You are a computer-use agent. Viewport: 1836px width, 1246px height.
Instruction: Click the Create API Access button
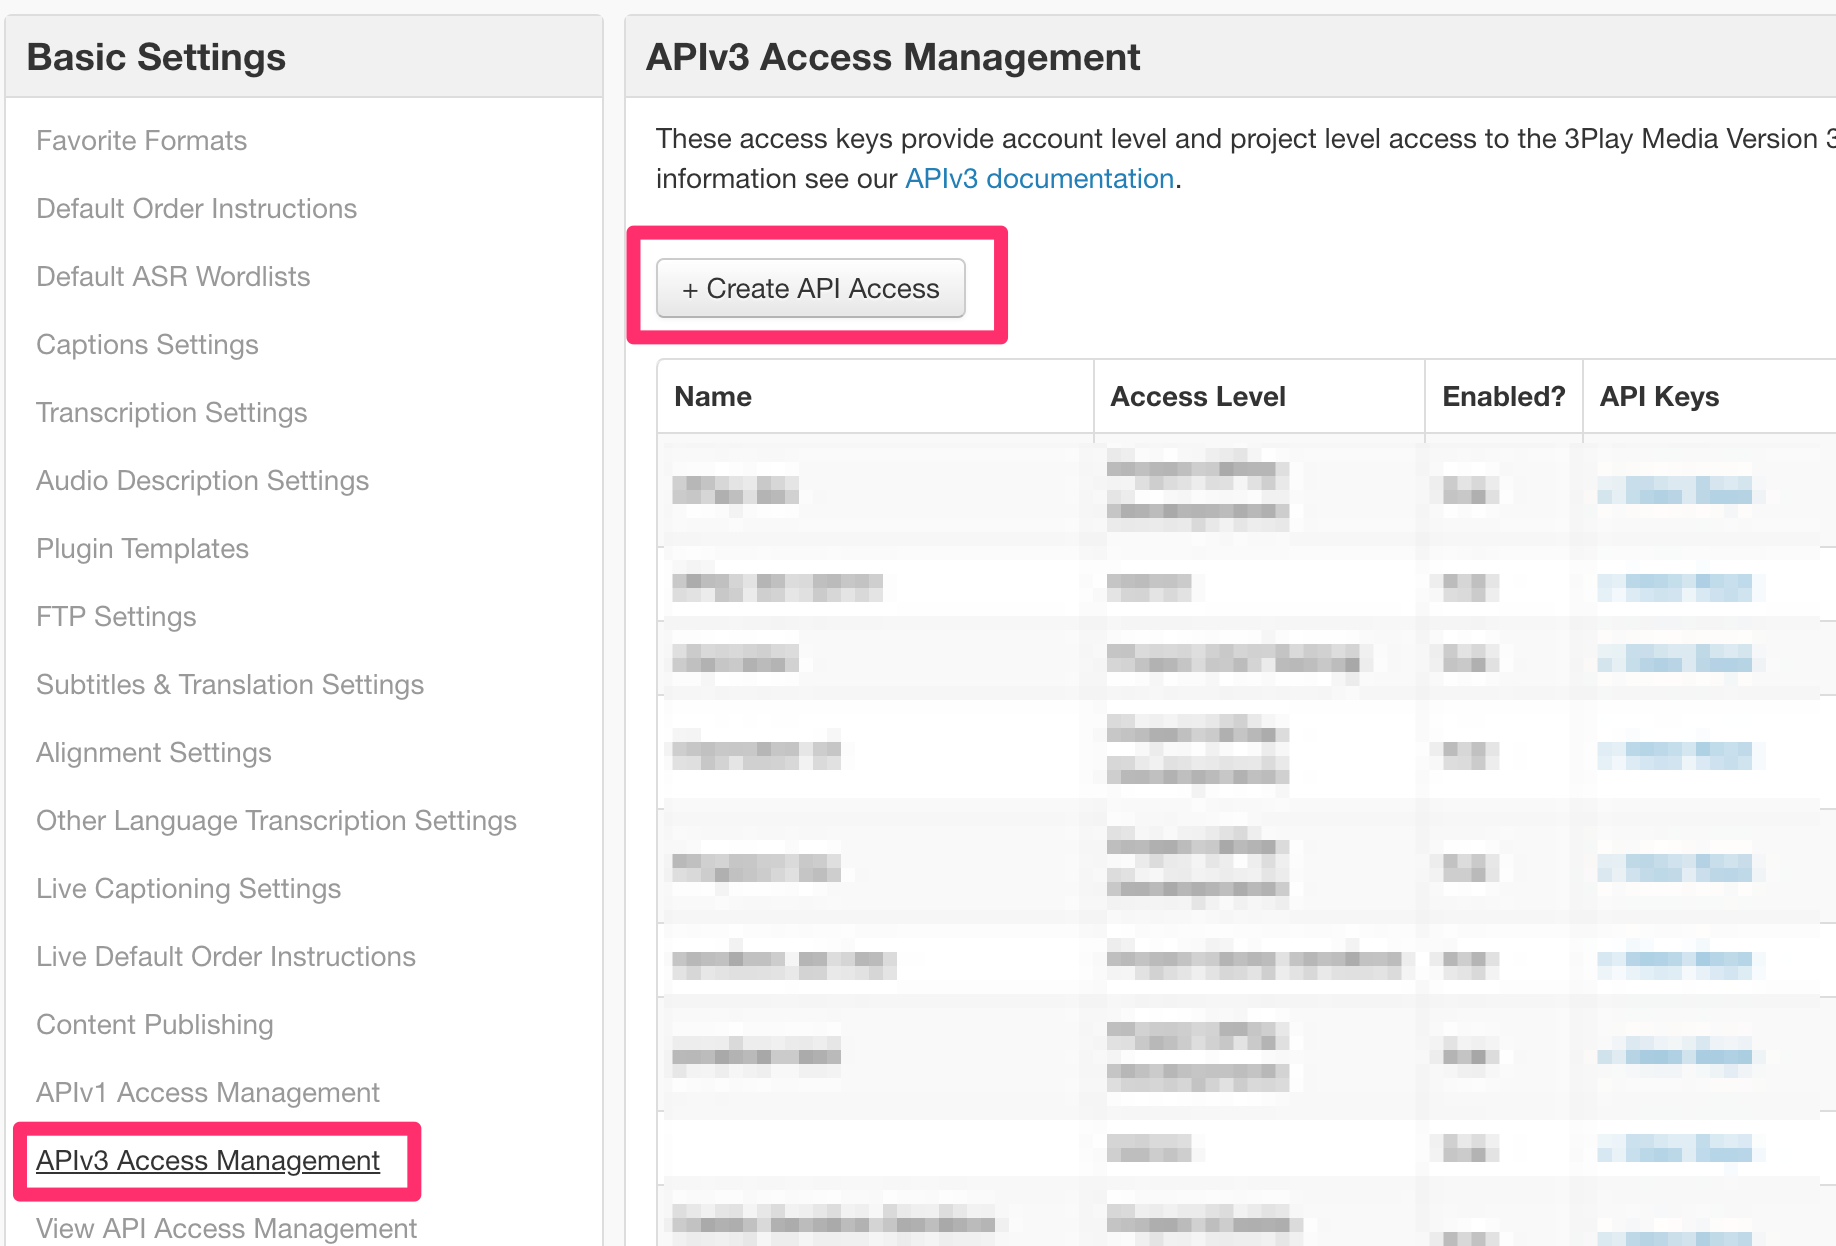[810, 289]
